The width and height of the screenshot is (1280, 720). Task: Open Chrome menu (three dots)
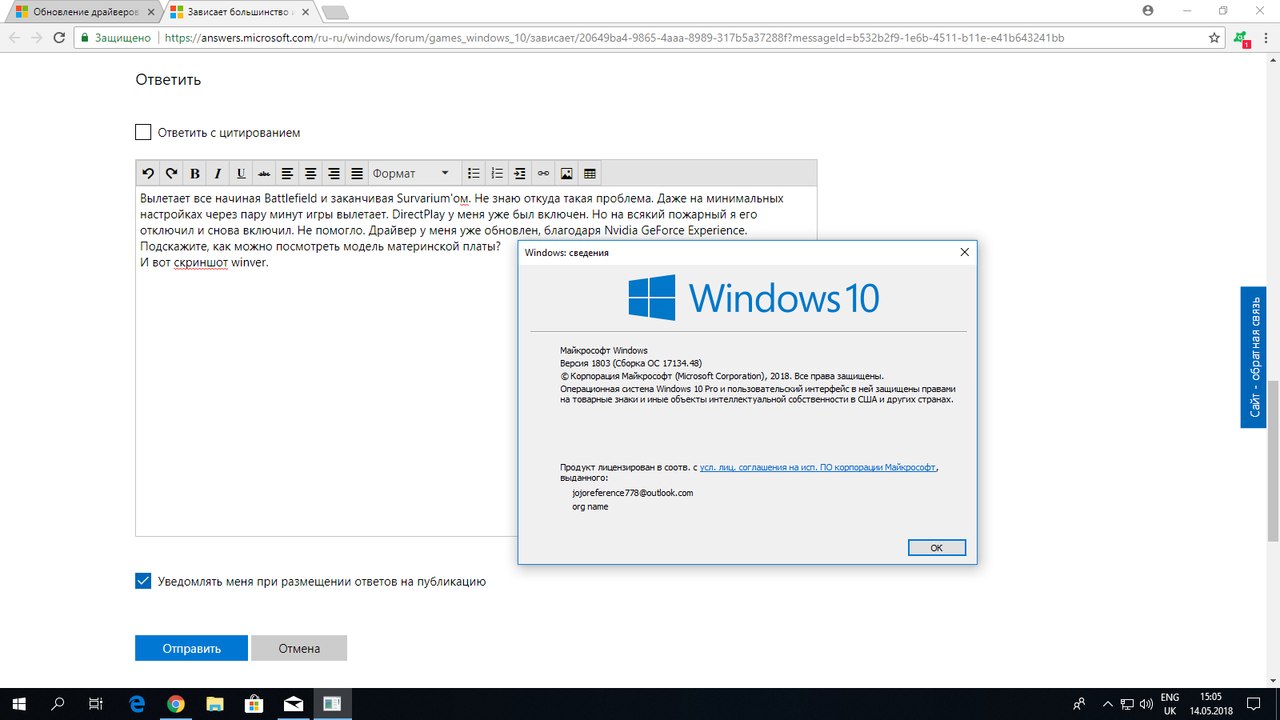click(x=1265, y=38)
